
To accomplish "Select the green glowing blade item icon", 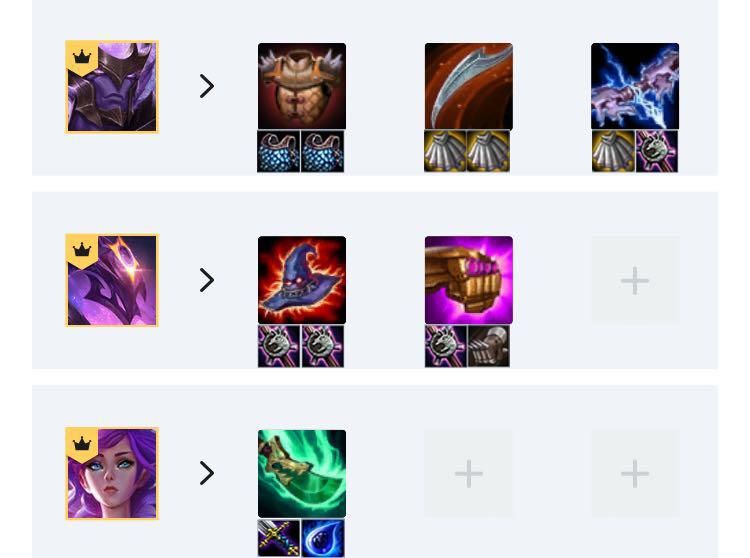I will tap(302, 473).
